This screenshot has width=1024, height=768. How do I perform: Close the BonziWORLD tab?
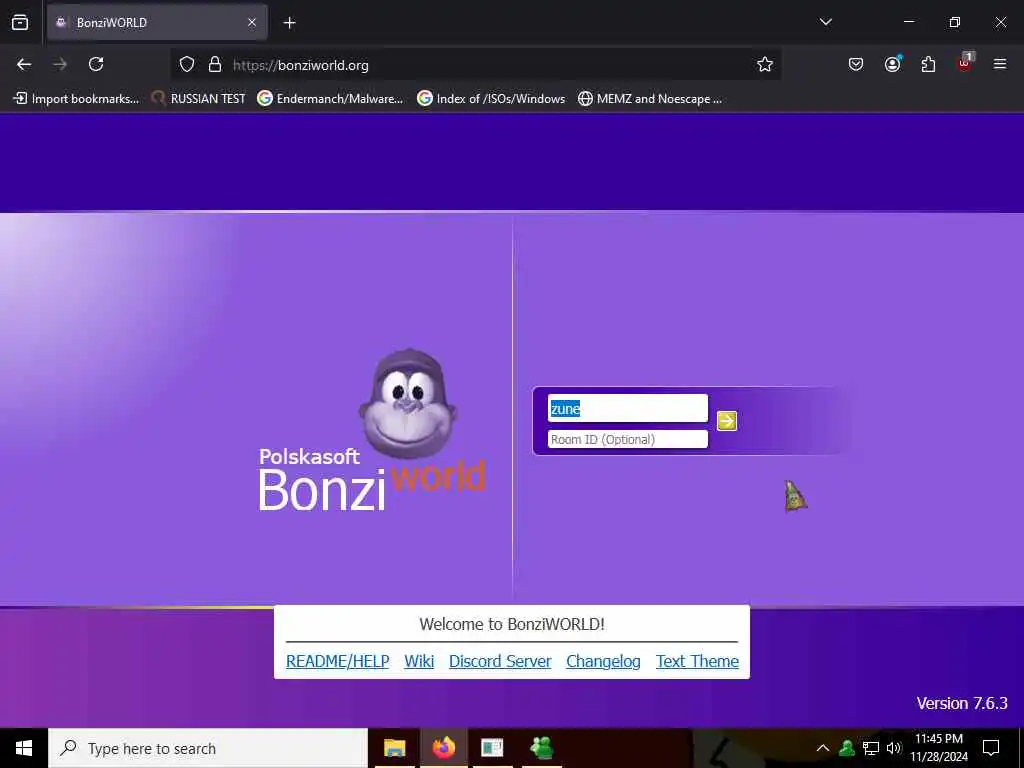click(x=252, y=22)
